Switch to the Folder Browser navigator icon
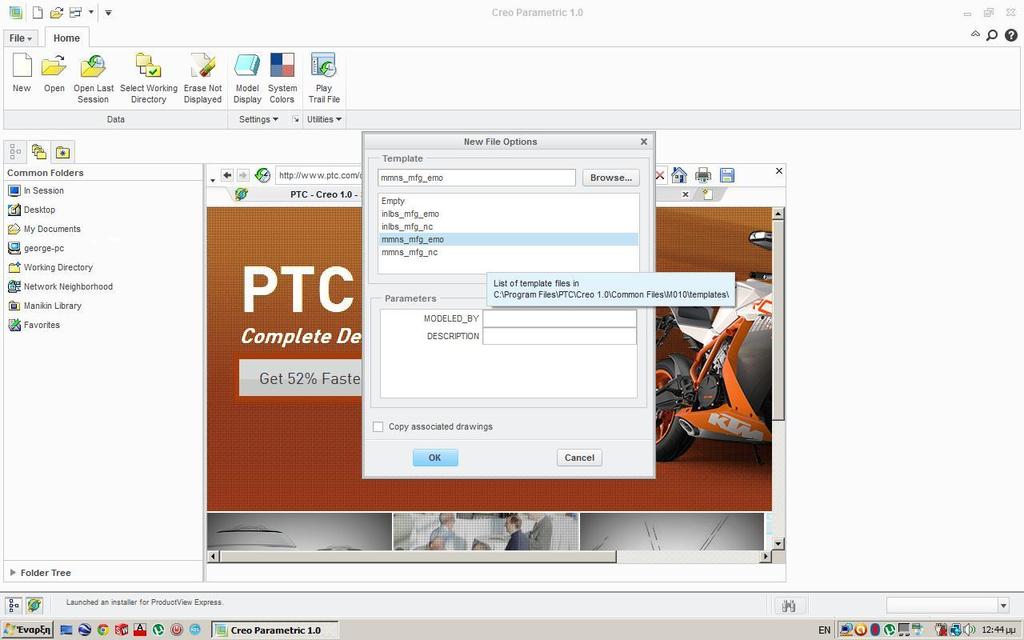 click(x=39, y=152)
